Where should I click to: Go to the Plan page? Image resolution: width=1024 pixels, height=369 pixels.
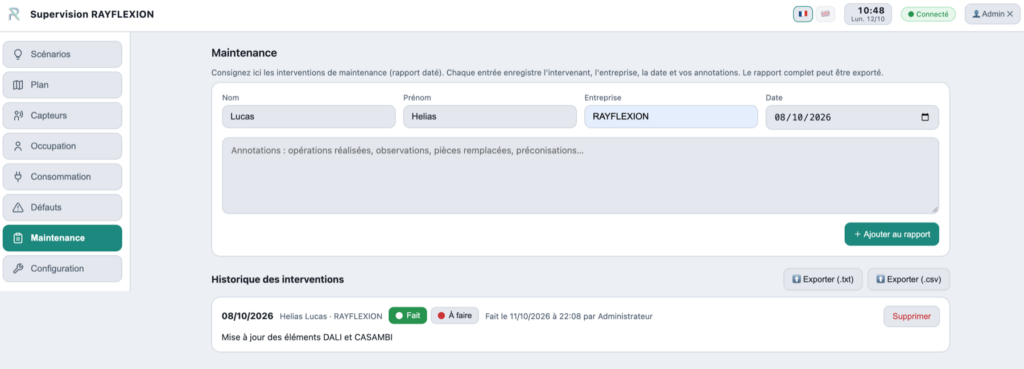(62, 85)
